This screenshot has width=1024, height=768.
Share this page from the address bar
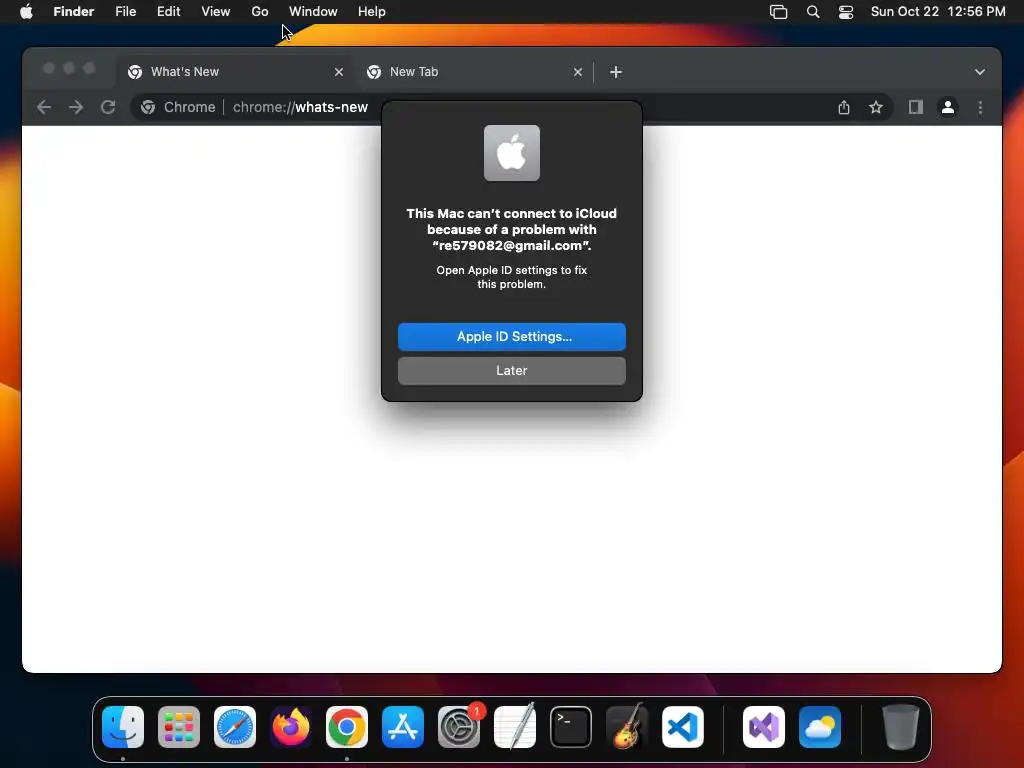(x=844, y=107)
